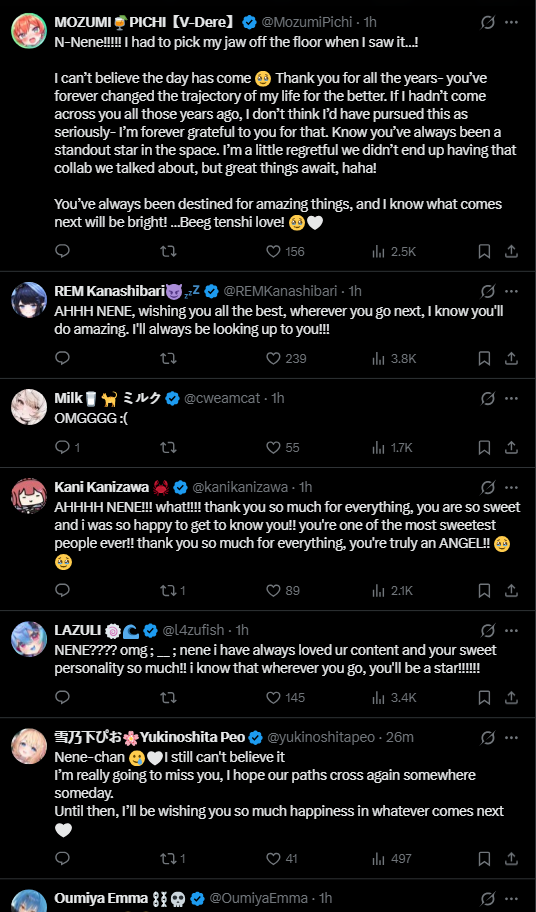Open Grok icon on REM Kanashibari's tweet
This screenshot has height=912, width=536.
click(488, 291)
